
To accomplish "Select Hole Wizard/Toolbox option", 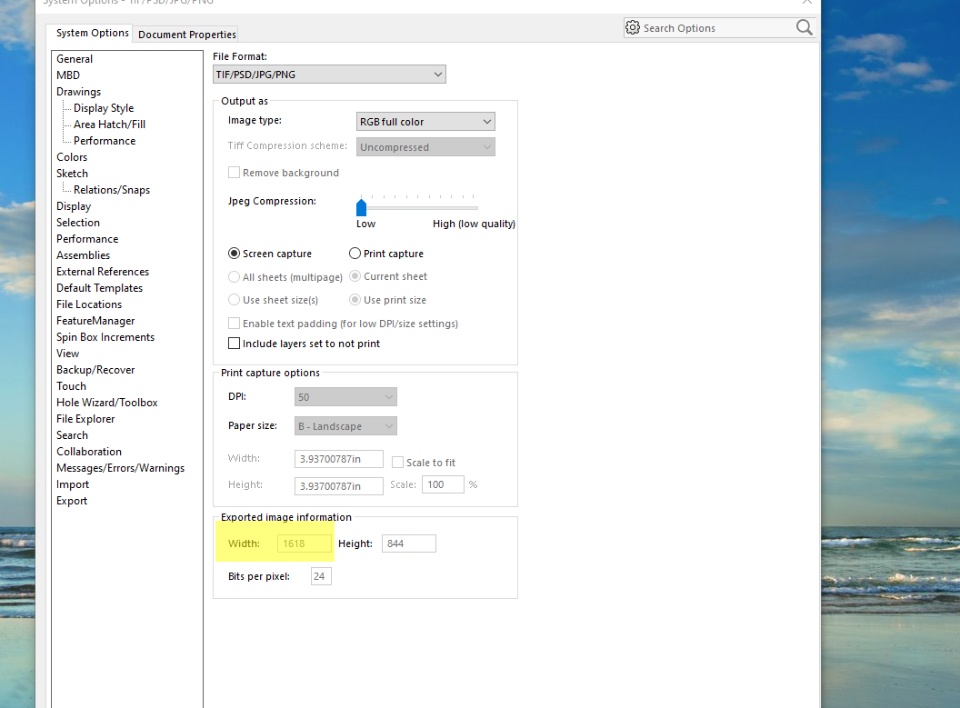I will click(x=107, y=402).
